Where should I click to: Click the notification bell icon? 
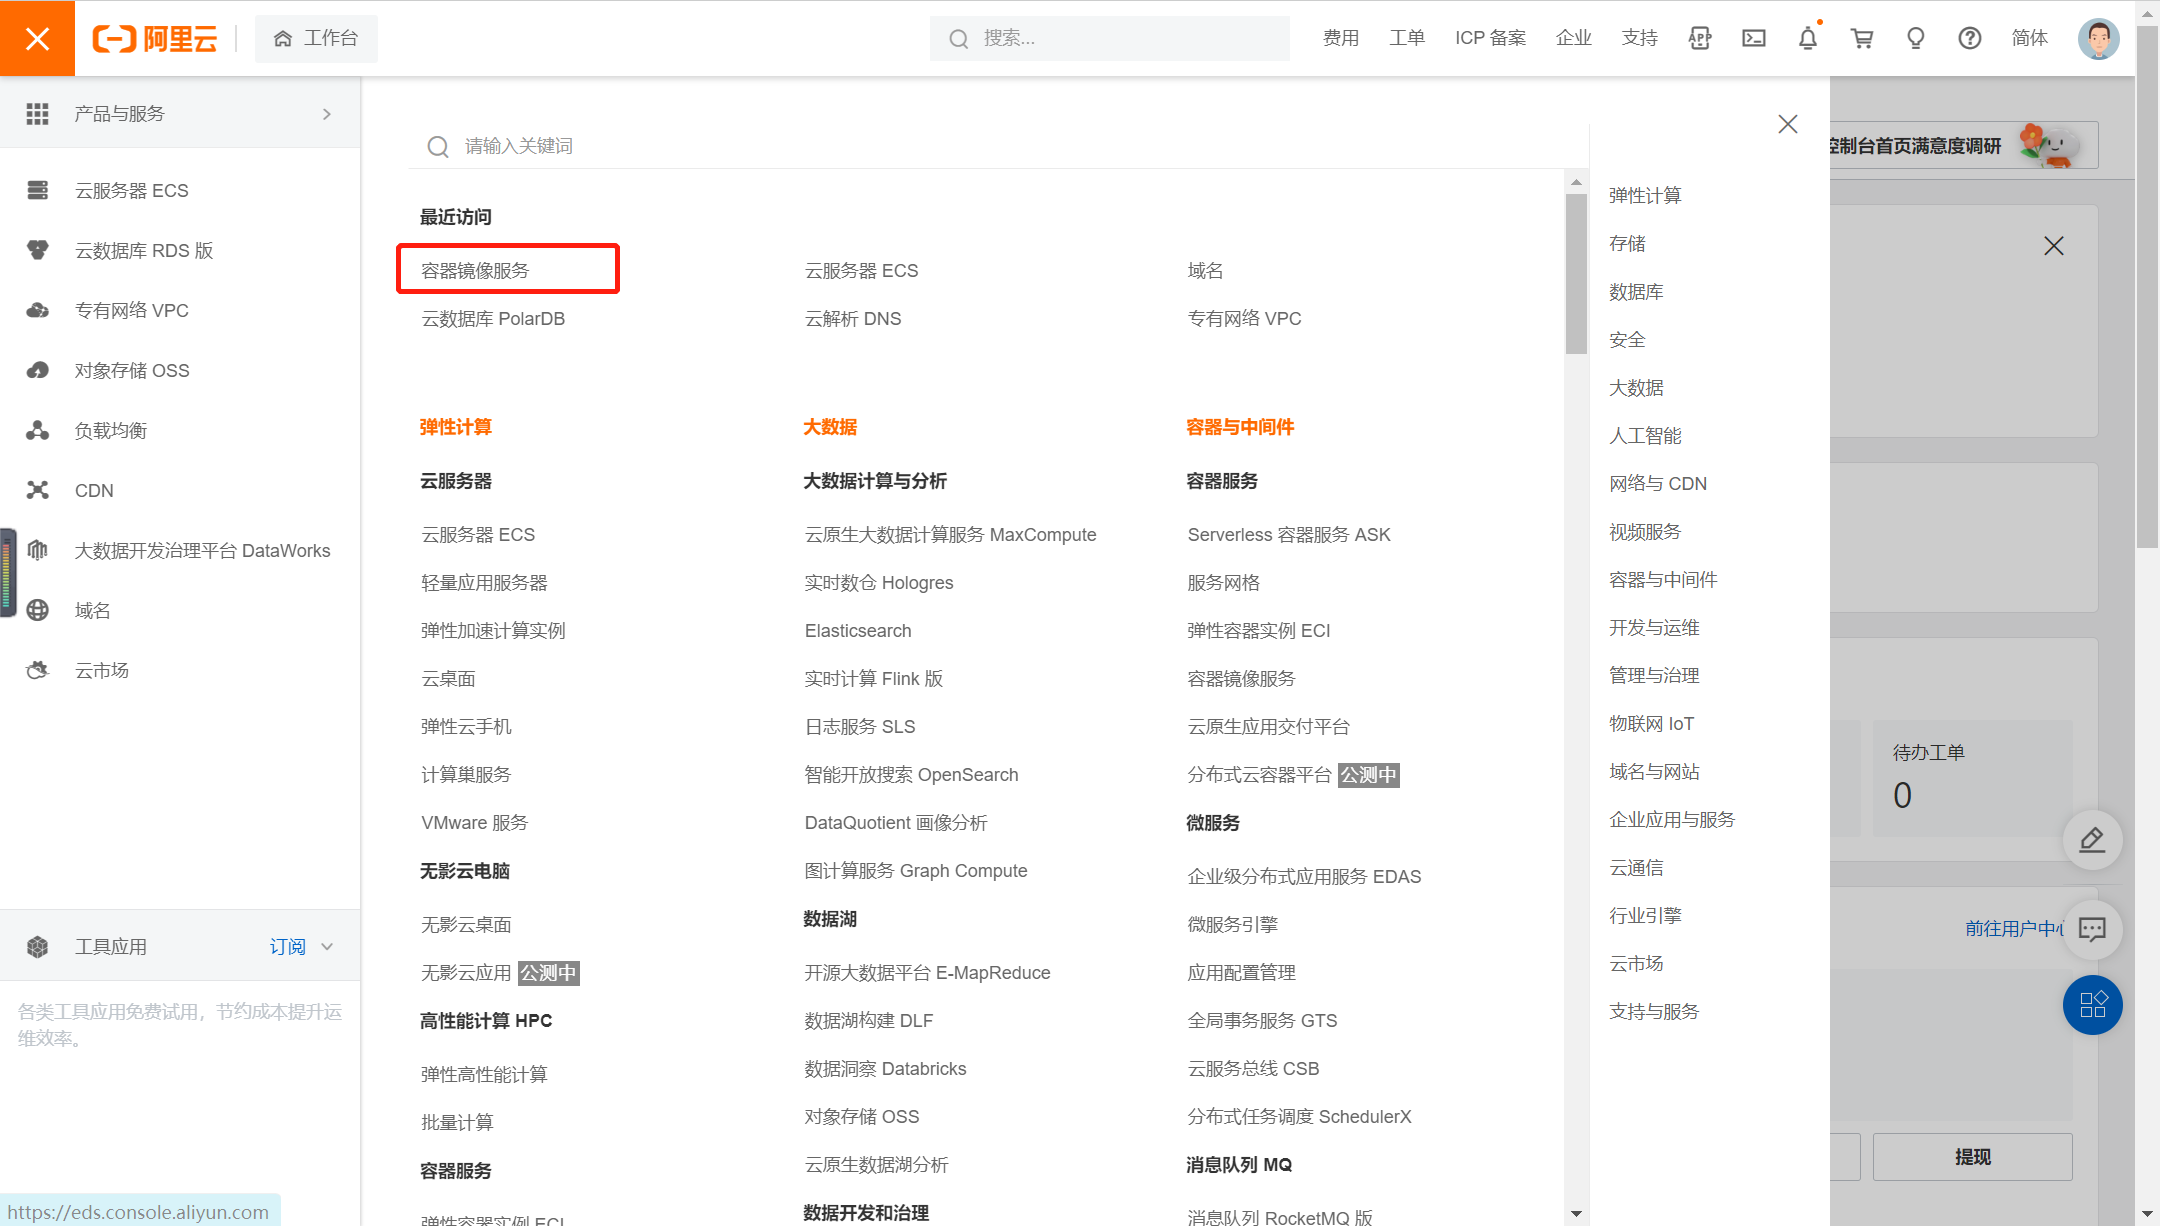point(1808,38)
